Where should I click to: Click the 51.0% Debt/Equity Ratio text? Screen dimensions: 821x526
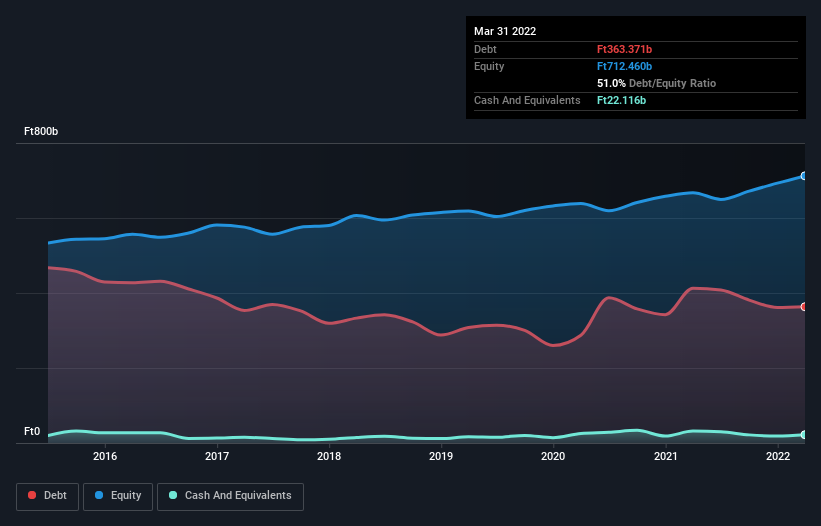pos(656,83)
